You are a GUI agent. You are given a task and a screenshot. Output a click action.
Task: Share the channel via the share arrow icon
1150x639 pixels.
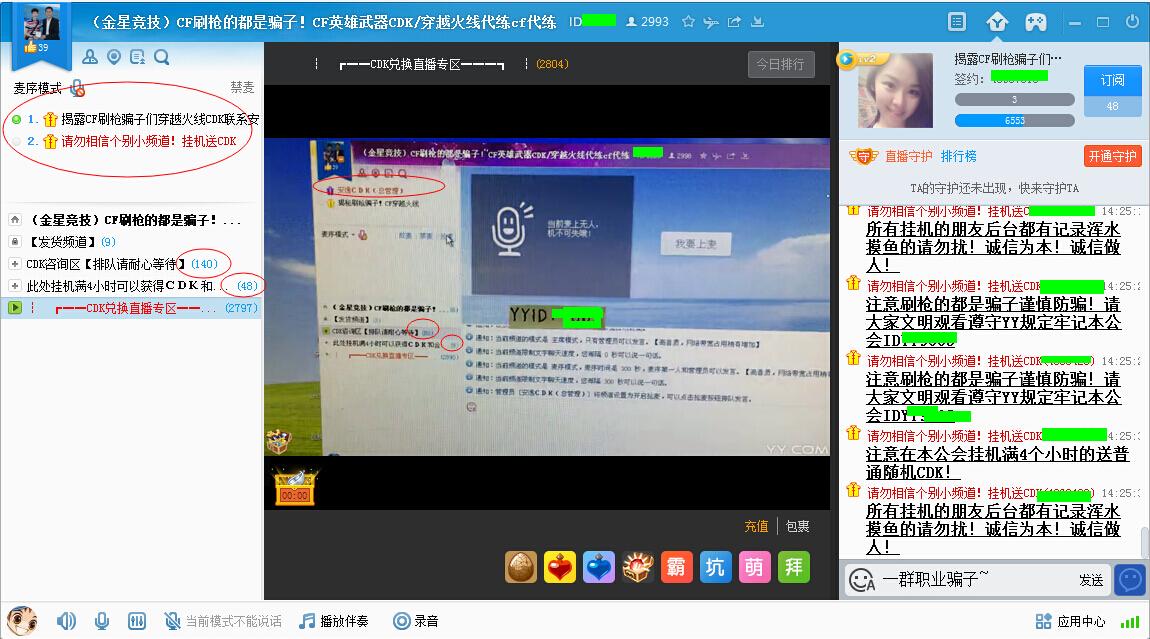[734, 22]
